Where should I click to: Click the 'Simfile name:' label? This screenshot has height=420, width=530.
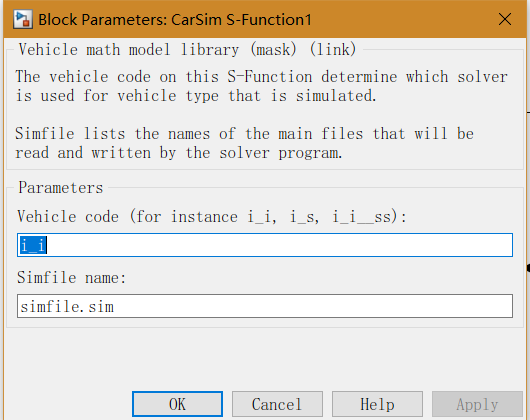coord(72,278)
